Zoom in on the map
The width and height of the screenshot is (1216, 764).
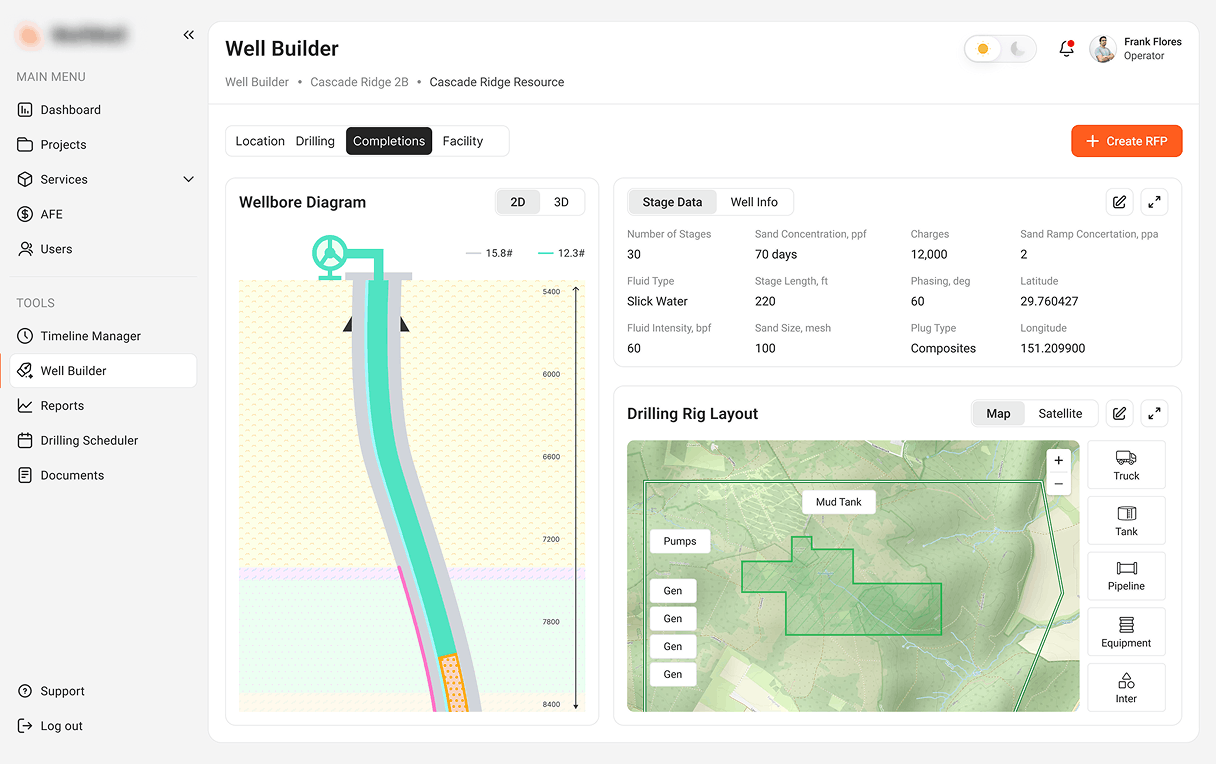(1058, 461)
